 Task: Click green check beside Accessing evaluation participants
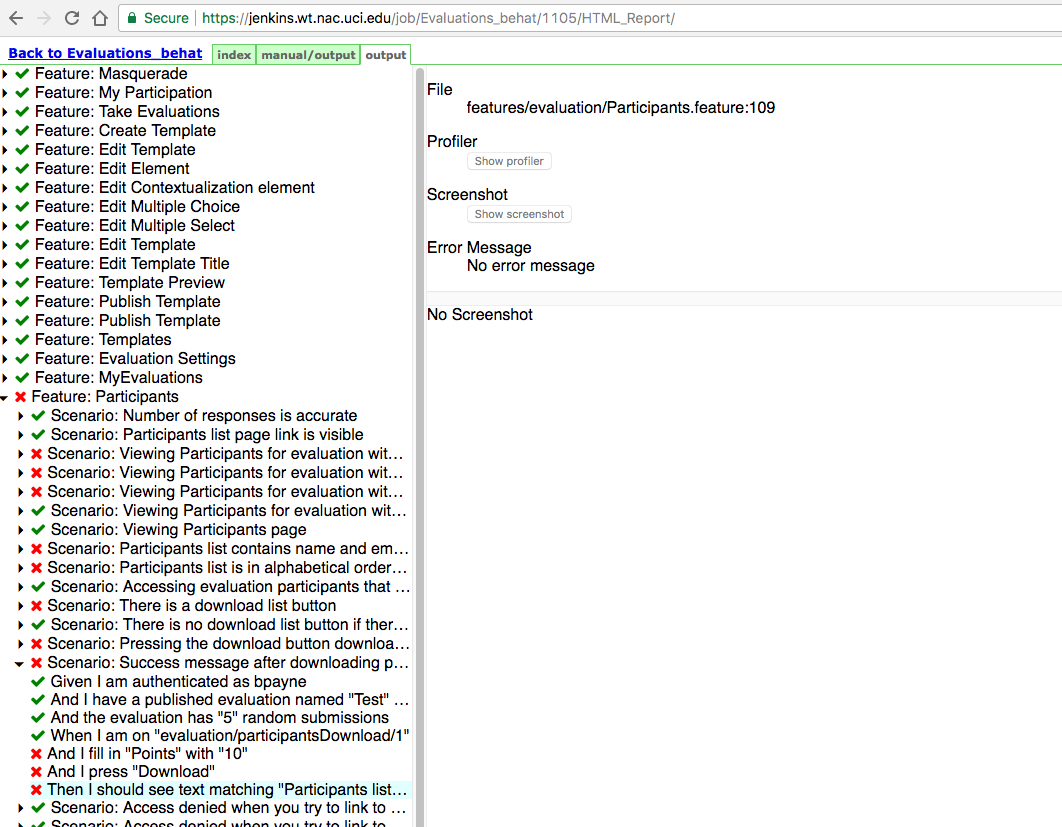point(38,586)
